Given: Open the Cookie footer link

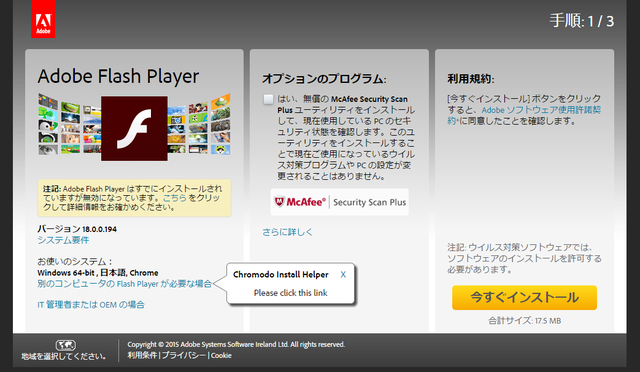Looking at the screenshot, I should [221, 356].
